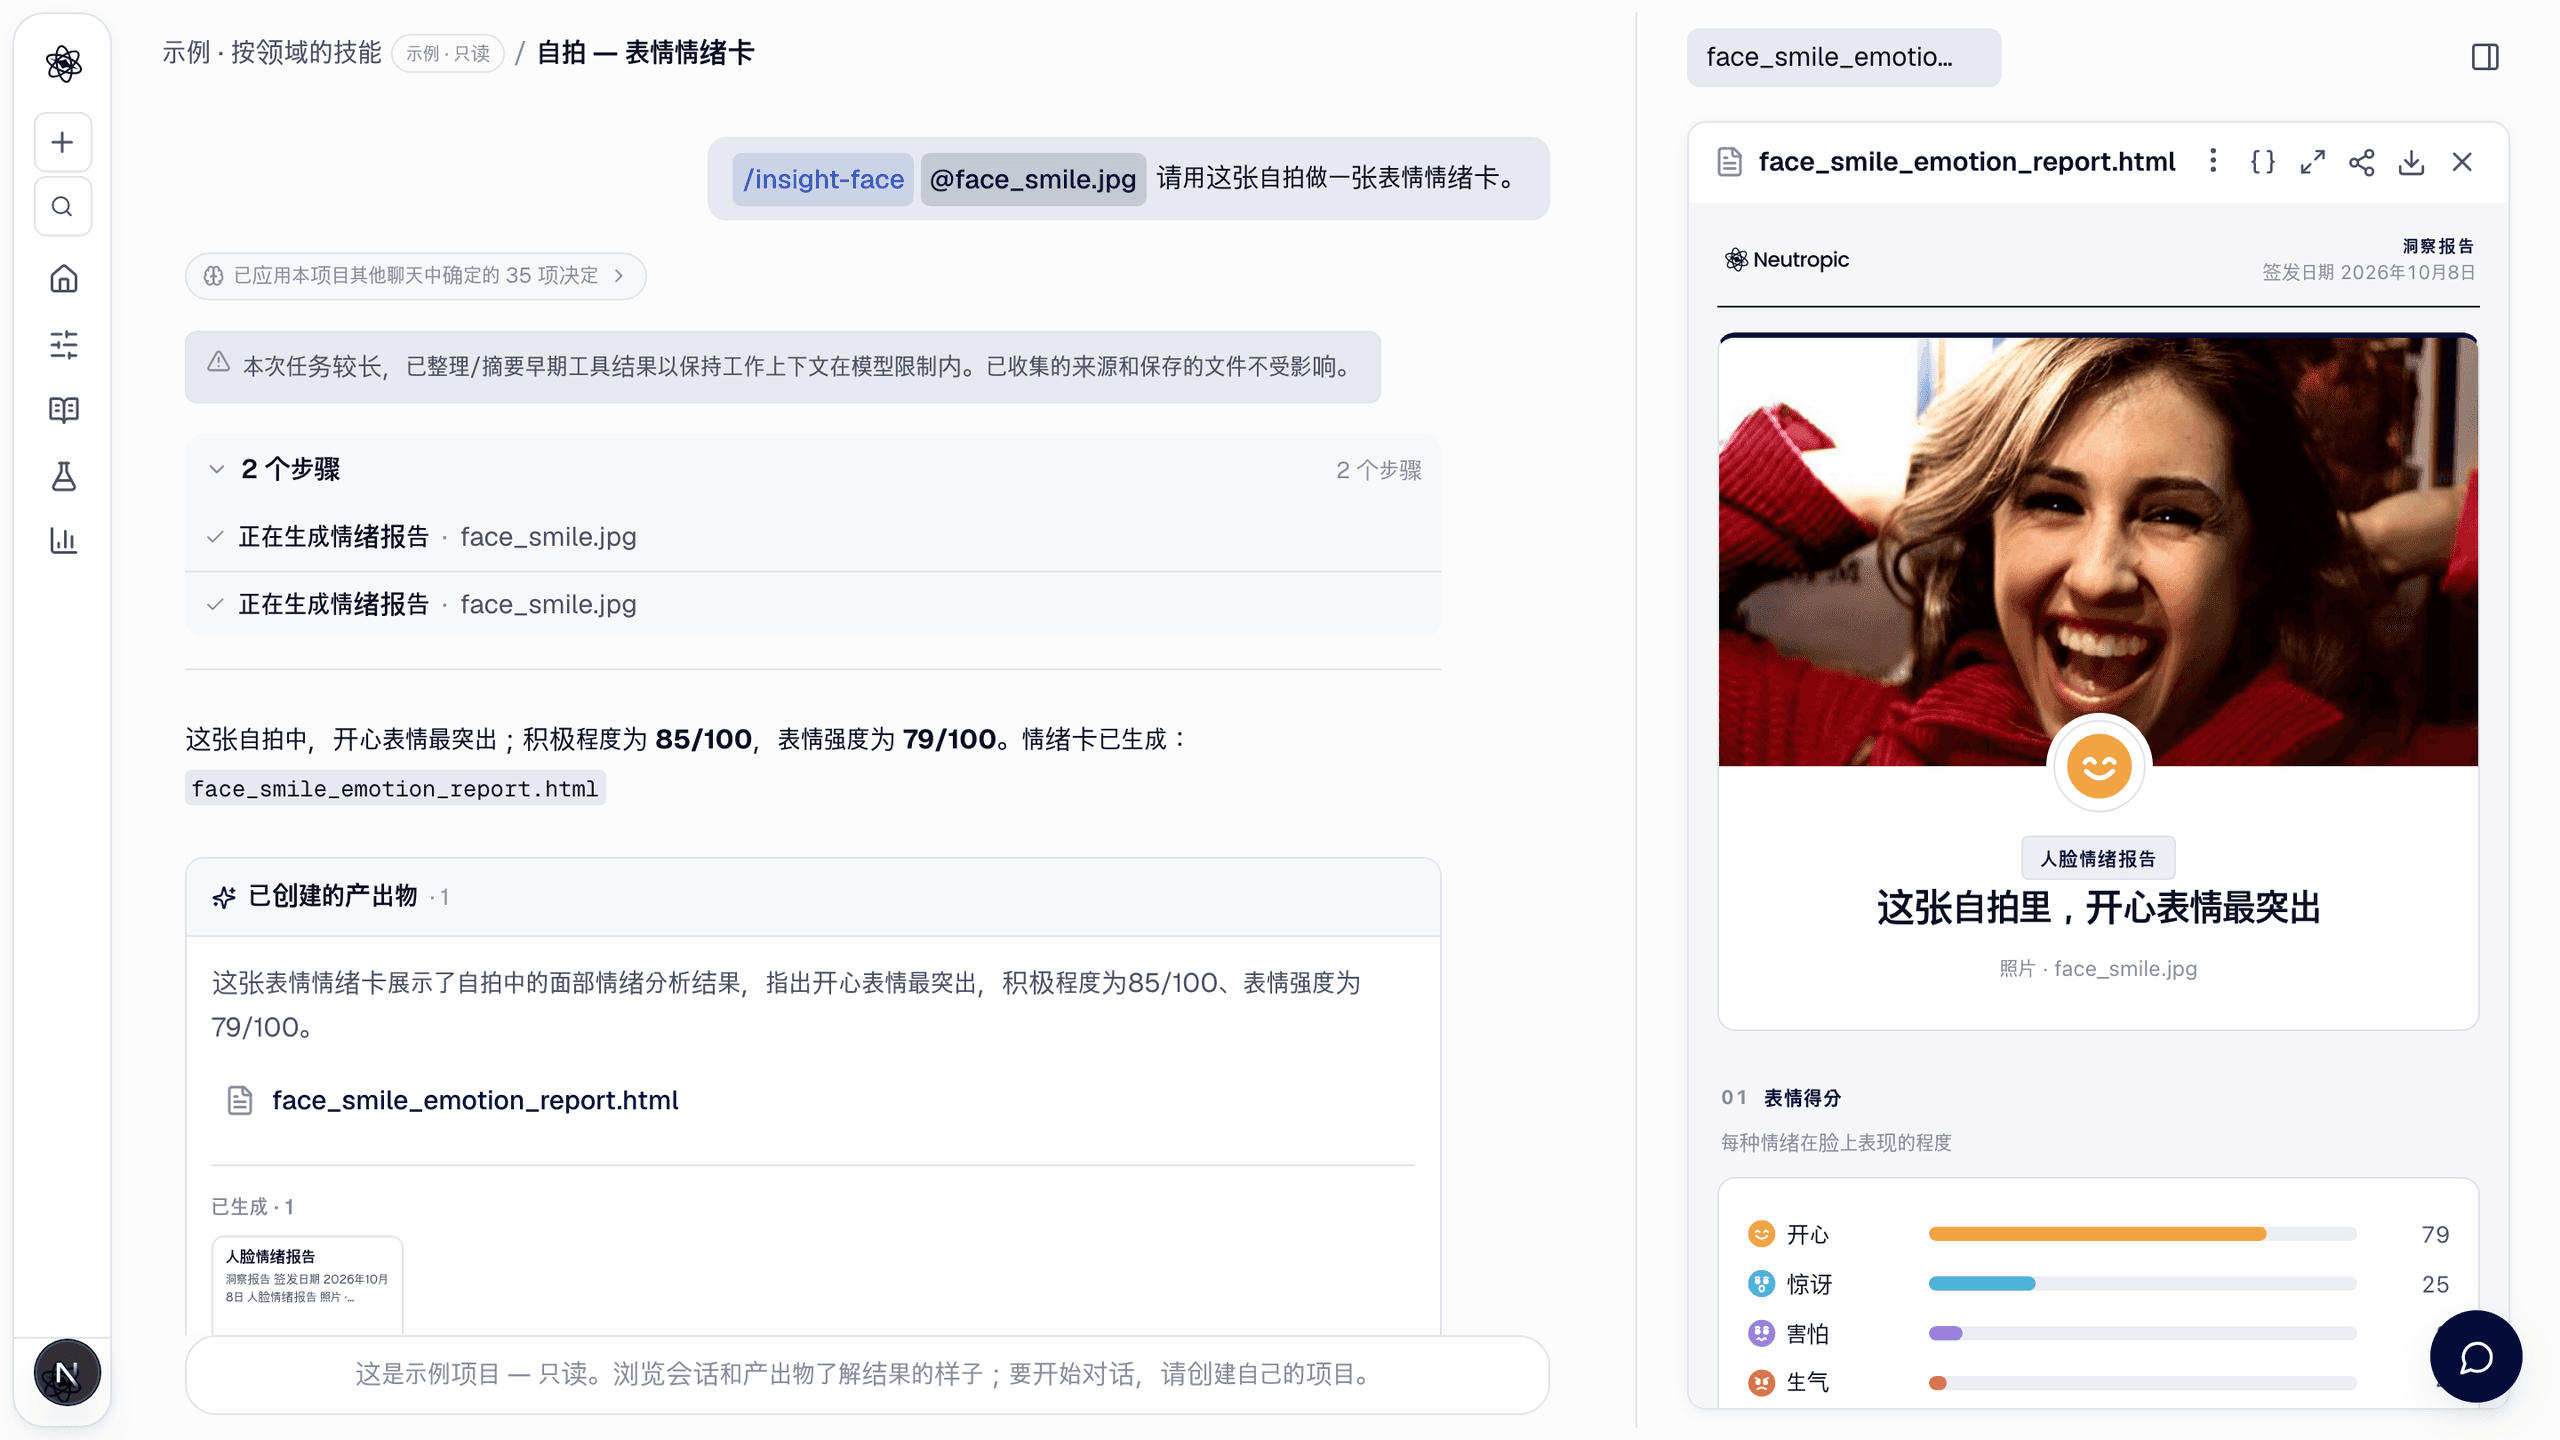The width and height of the screenshot is (2560, 1440).
Task: Click the Neutropic atom logo in sidebar
Action: pyautogui.click(x=63, y=63)
